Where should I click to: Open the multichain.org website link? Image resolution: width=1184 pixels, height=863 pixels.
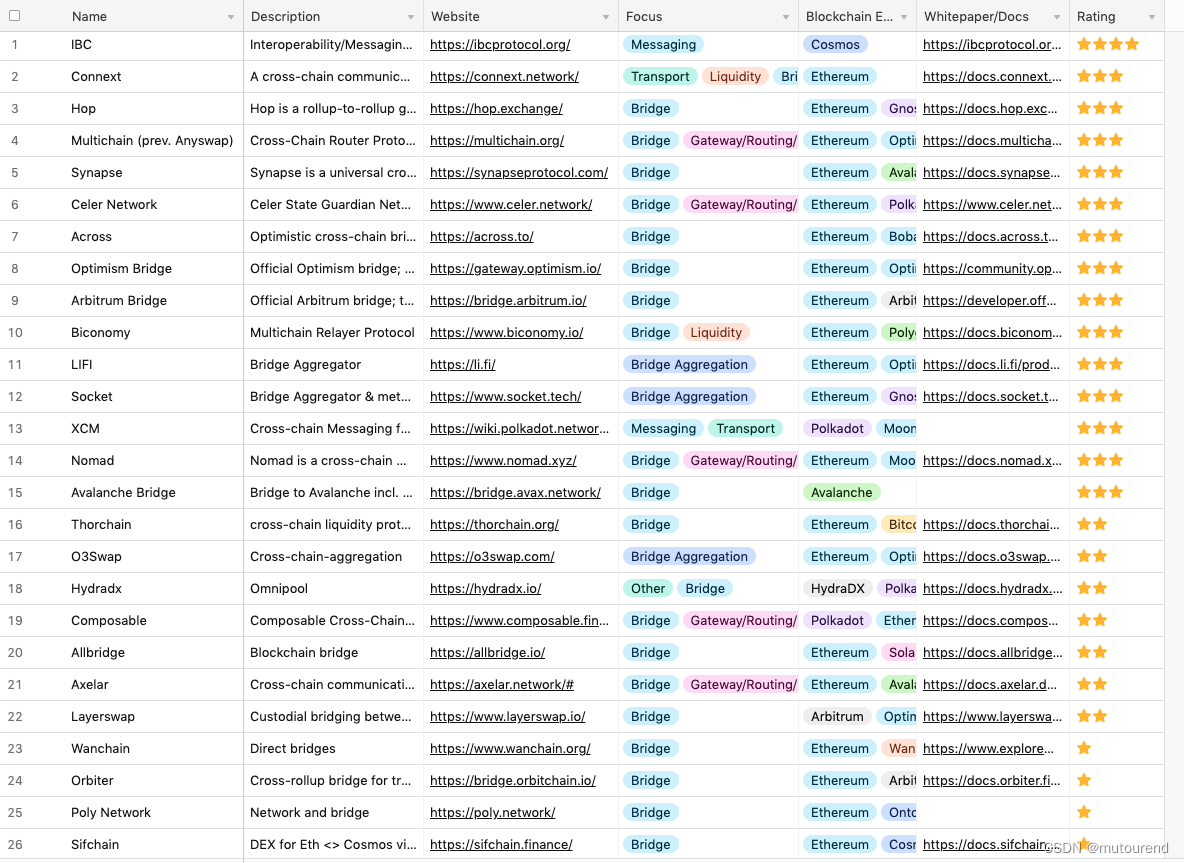point(497,140)
